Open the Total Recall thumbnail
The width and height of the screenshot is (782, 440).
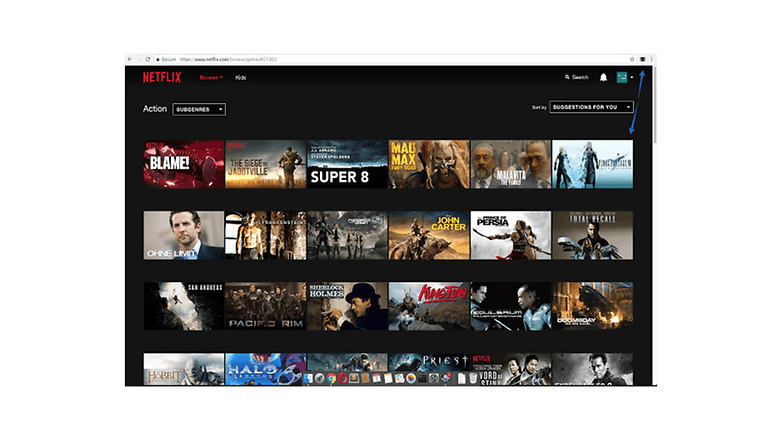point(592,235)
